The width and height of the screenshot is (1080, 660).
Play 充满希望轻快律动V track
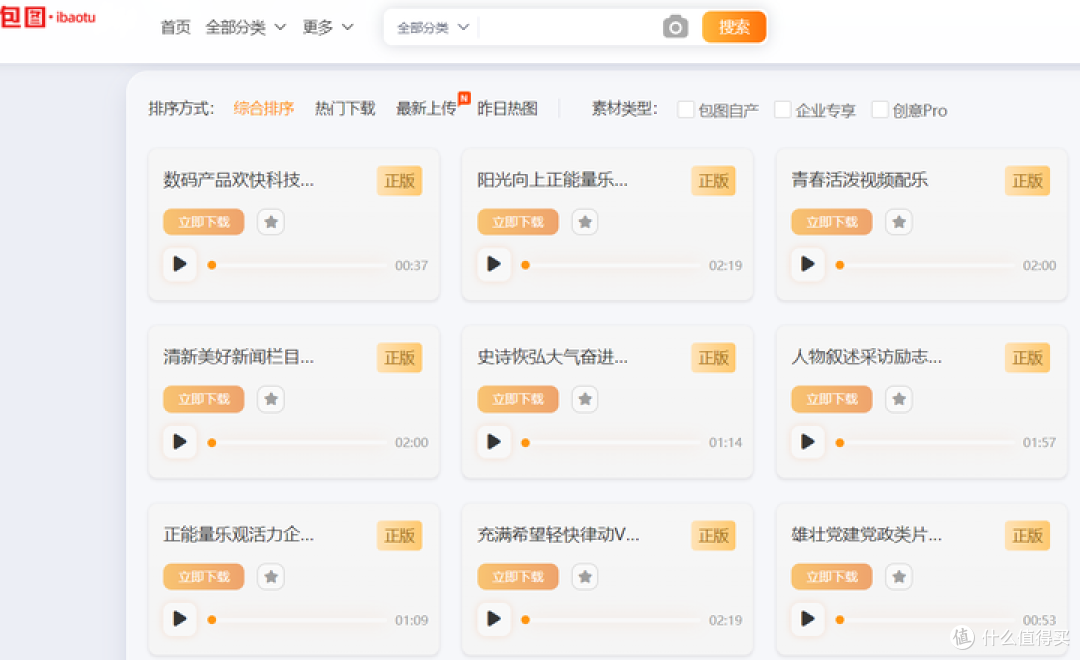click(x=494, y=619)
